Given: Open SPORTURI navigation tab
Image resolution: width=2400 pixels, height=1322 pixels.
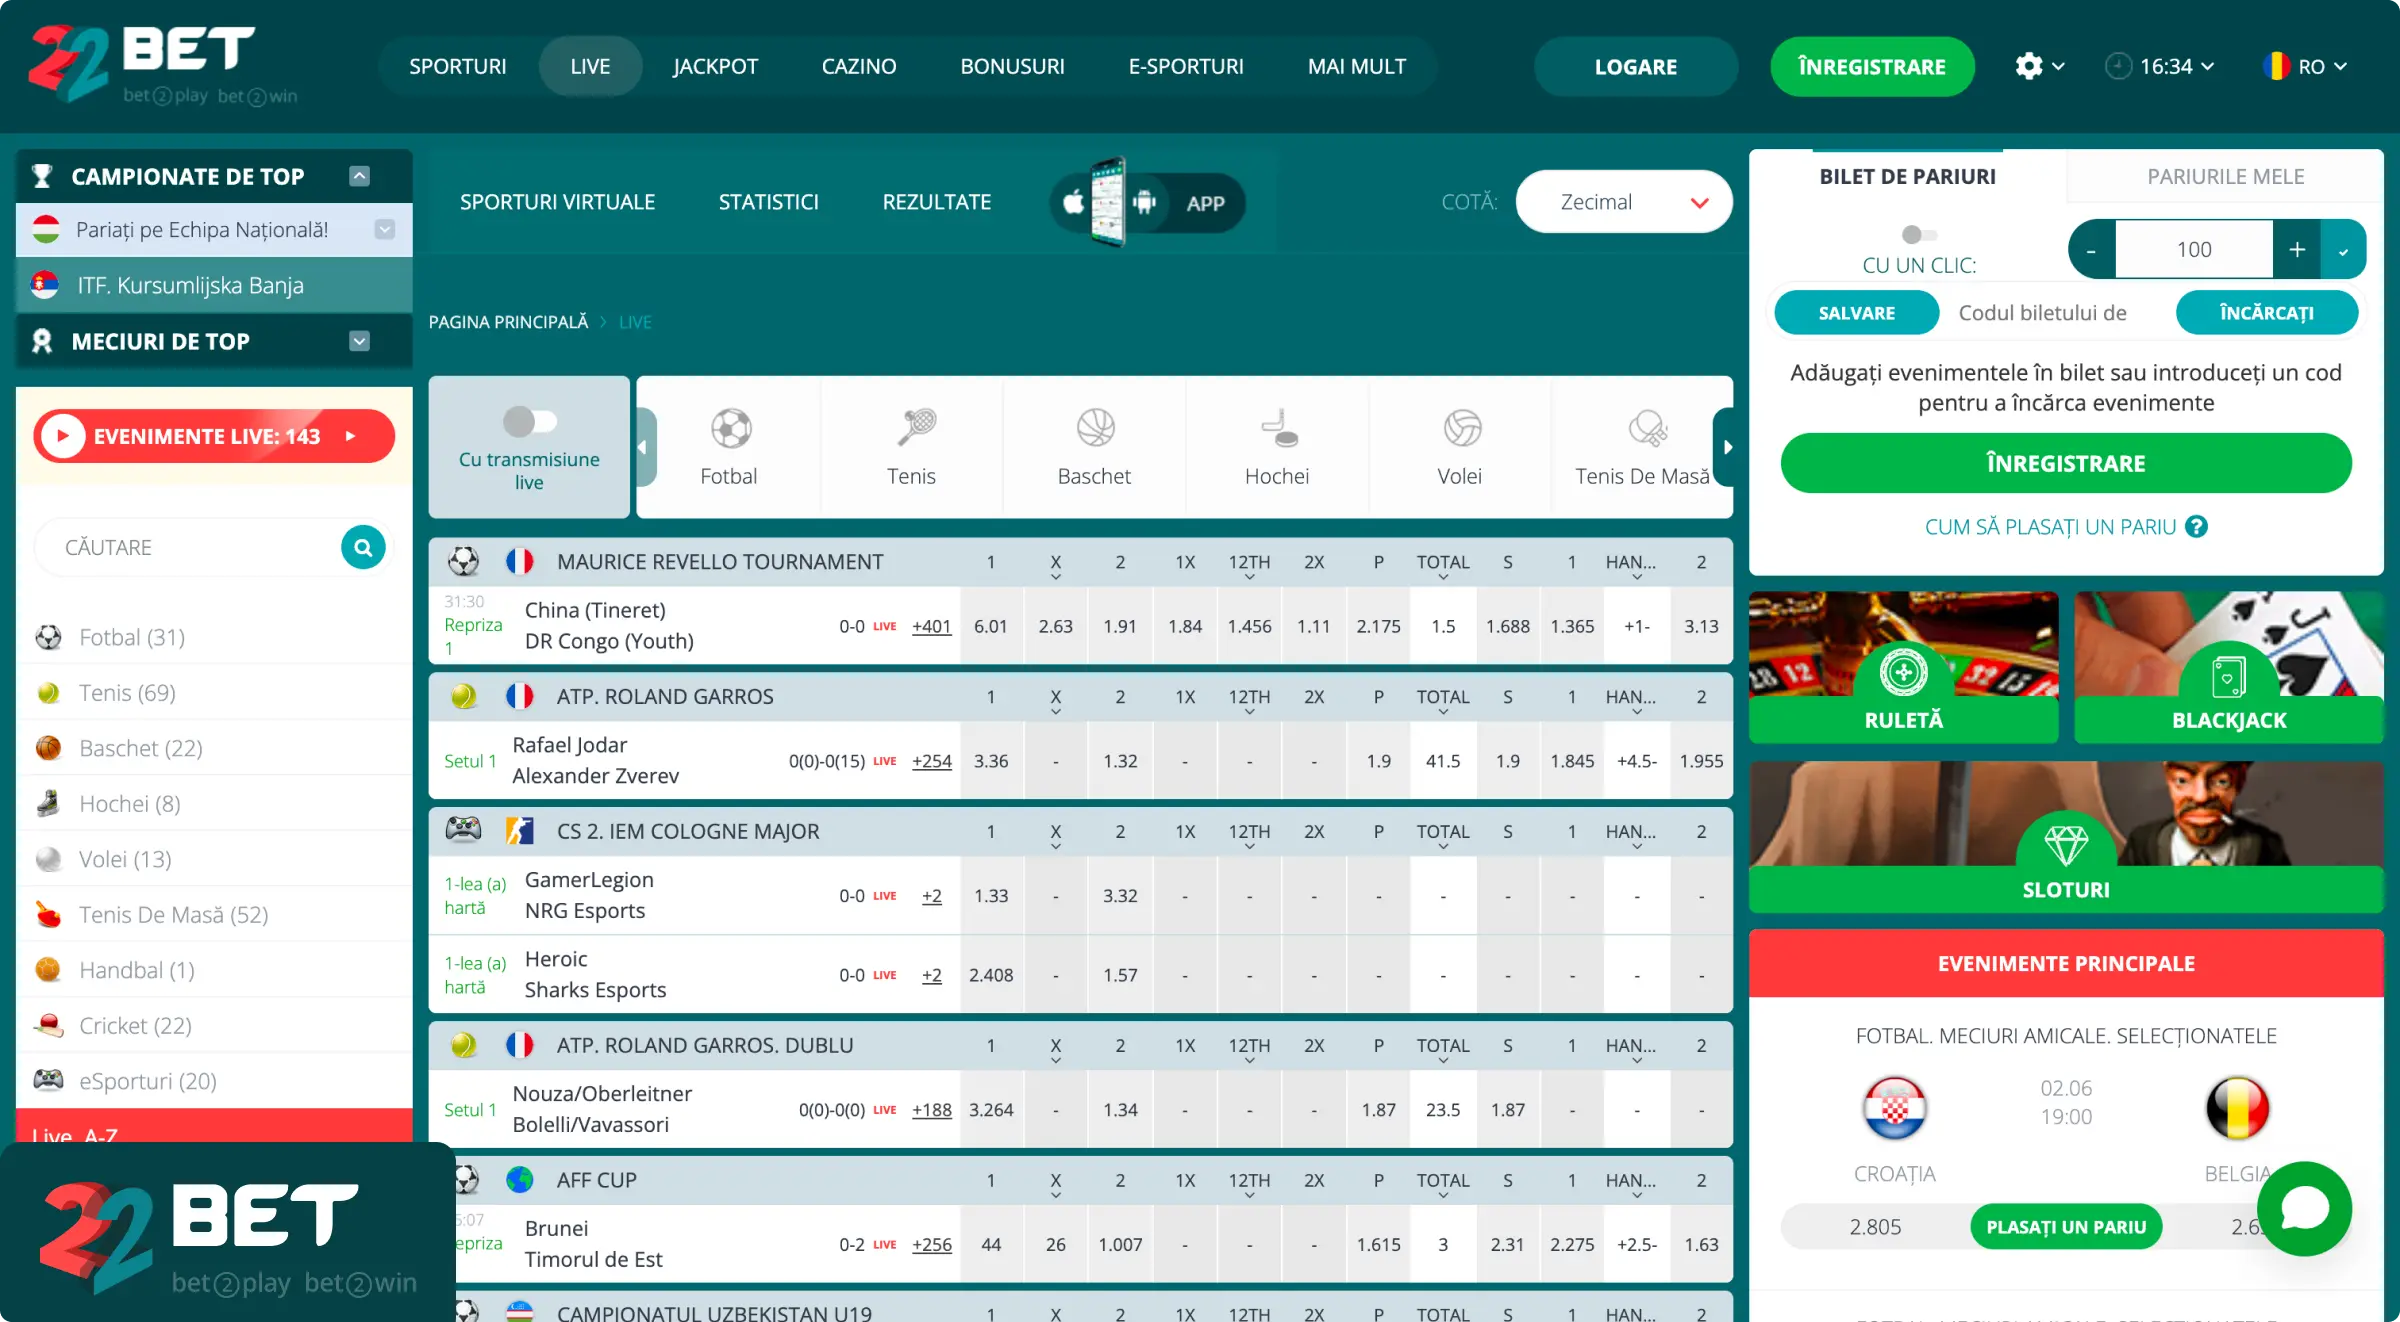Looking at the screenshot, I should 458,66.
